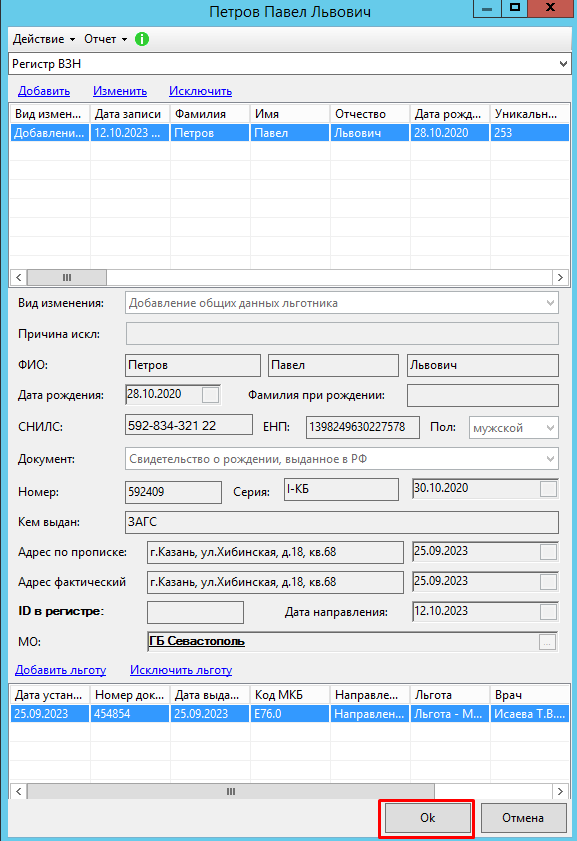Open the Отчет menu

point(106,39)
